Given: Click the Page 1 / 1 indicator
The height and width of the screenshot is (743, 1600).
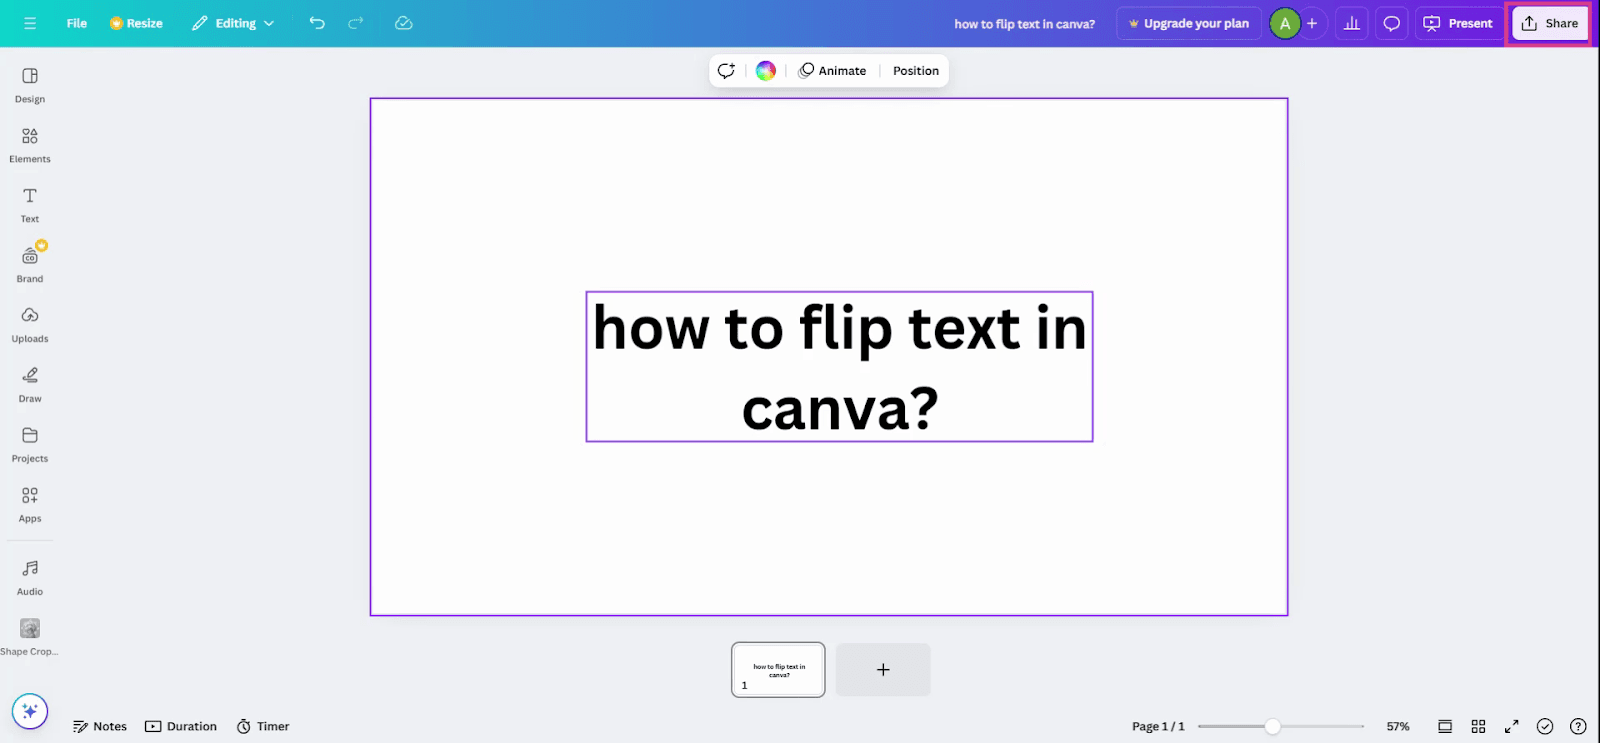Looking at the screenshot, I should point(1158,726).
